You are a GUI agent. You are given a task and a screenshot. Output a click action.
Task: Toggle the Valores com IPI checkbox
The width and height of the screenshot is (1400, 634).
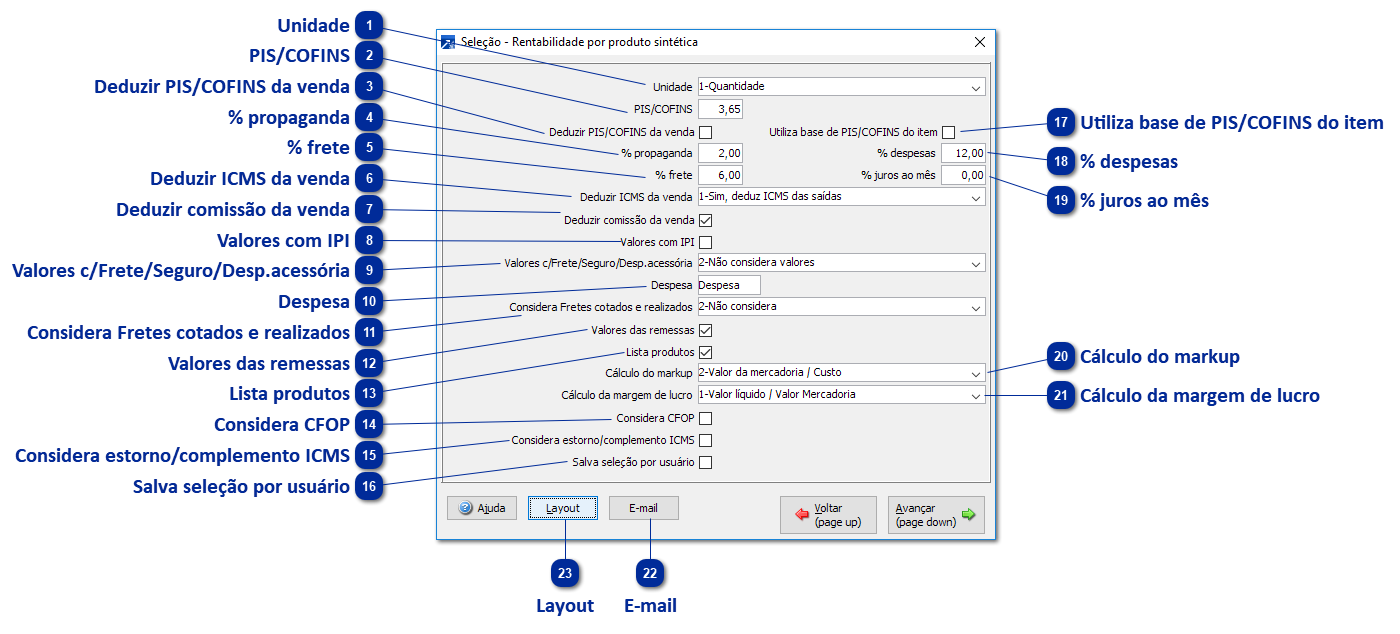705,242
